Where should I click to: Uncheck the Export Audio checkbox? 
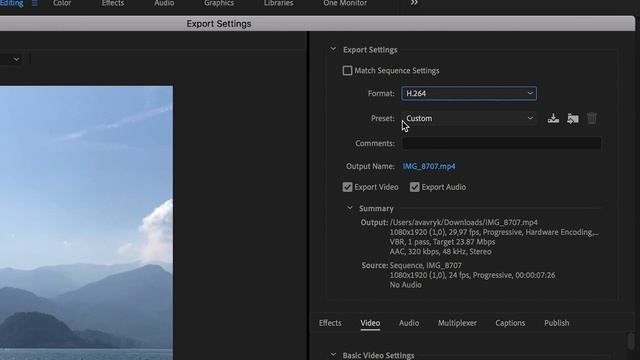[x=414, y=187]
